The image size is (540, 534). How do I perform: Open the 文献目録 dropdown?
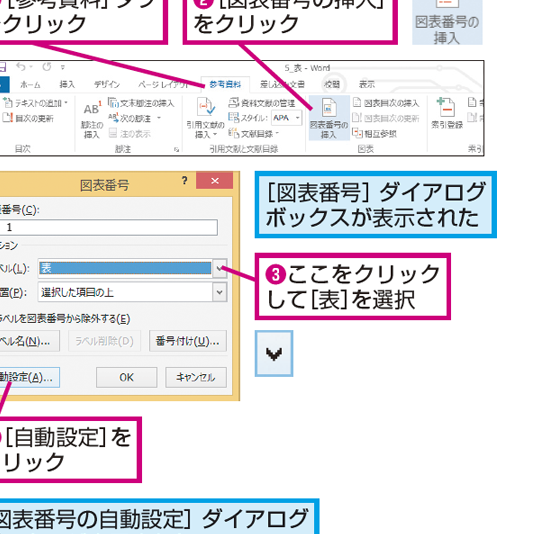[x=254, y=134]
